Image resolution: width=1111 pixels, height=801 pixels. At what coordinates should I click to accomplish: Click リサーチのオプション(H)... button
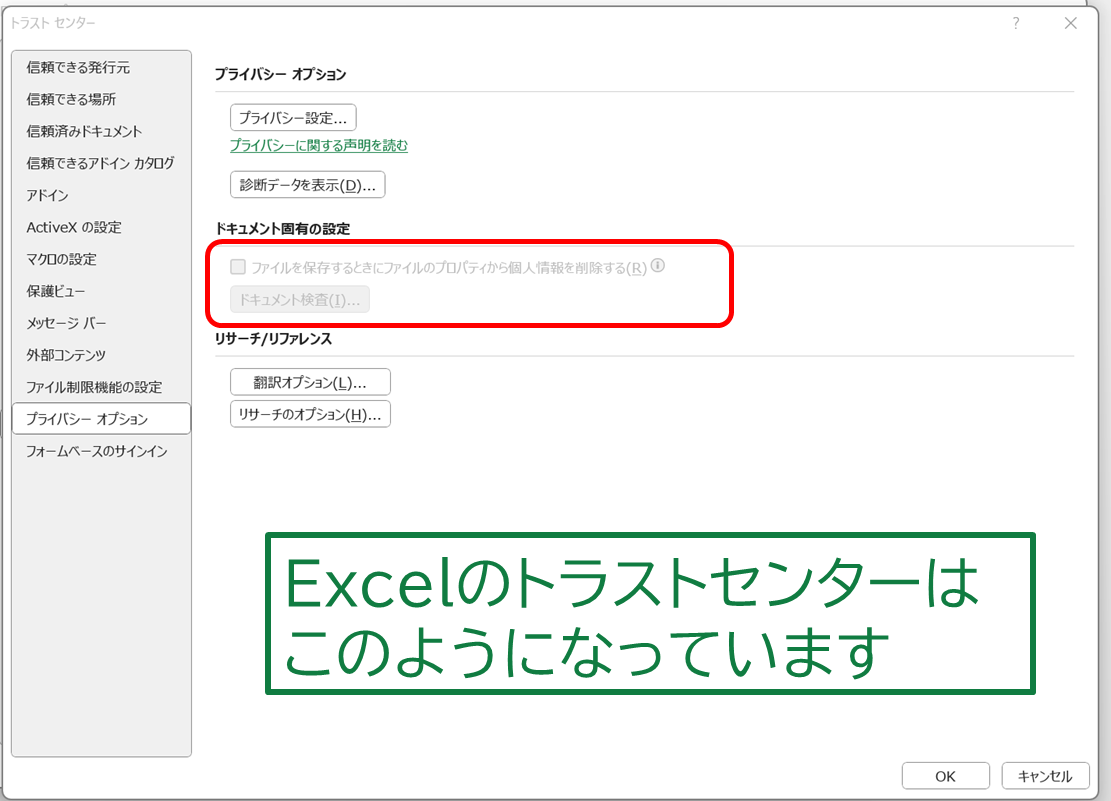310,415
